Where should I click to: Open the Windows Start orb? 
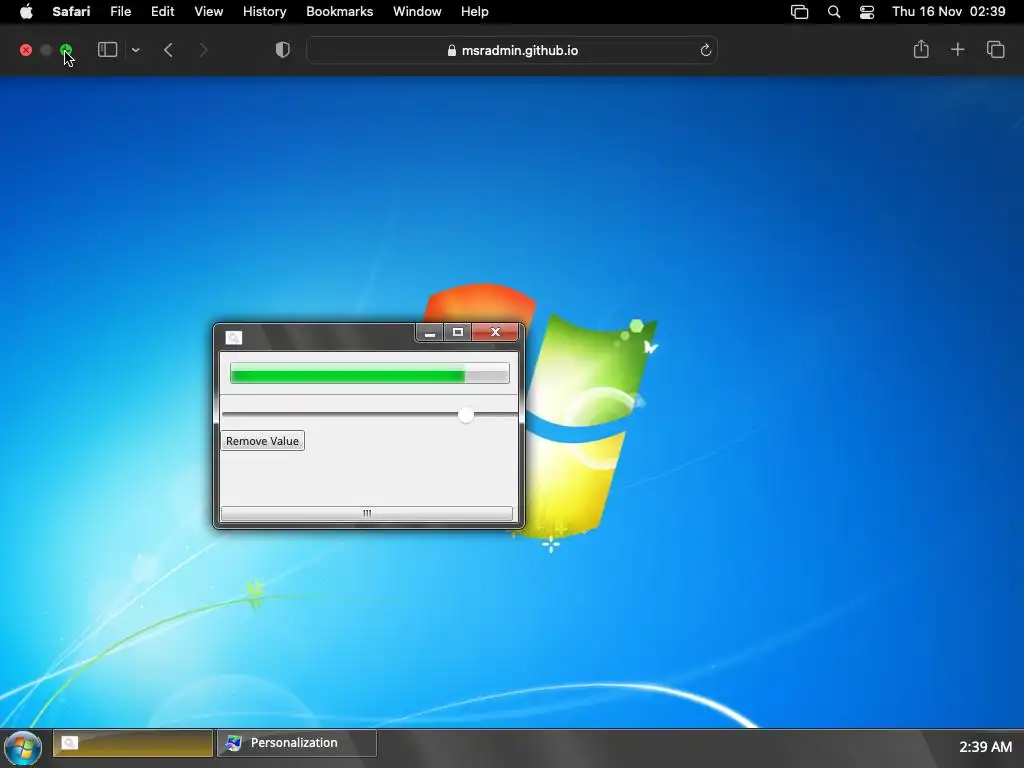(x=23, y=748)
